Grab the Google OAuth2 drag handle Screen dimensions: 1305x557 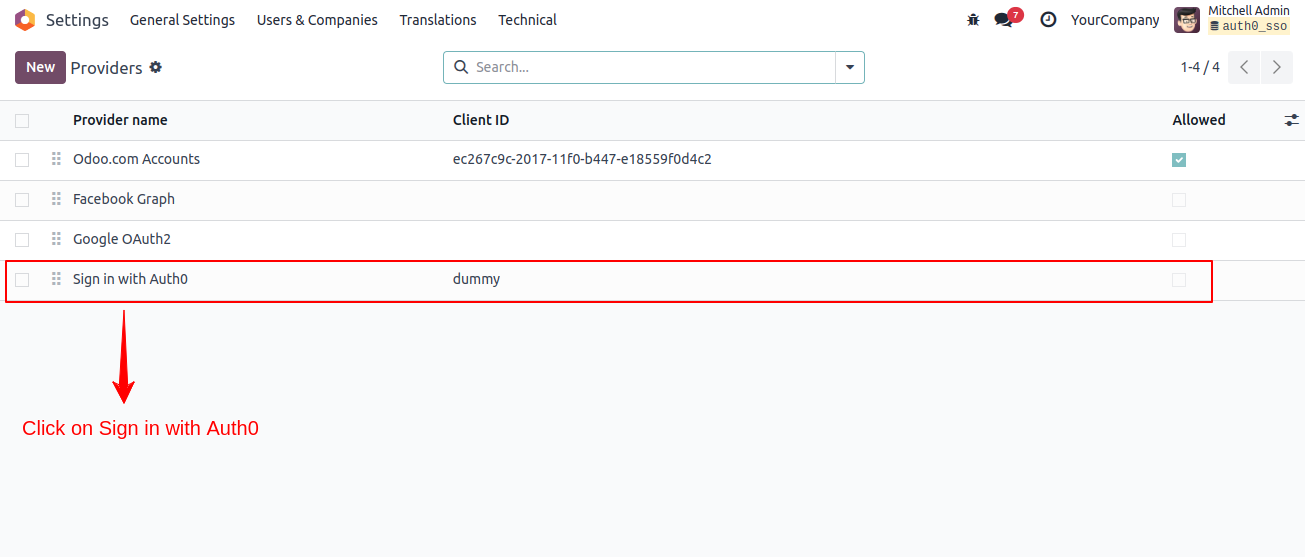56,240
